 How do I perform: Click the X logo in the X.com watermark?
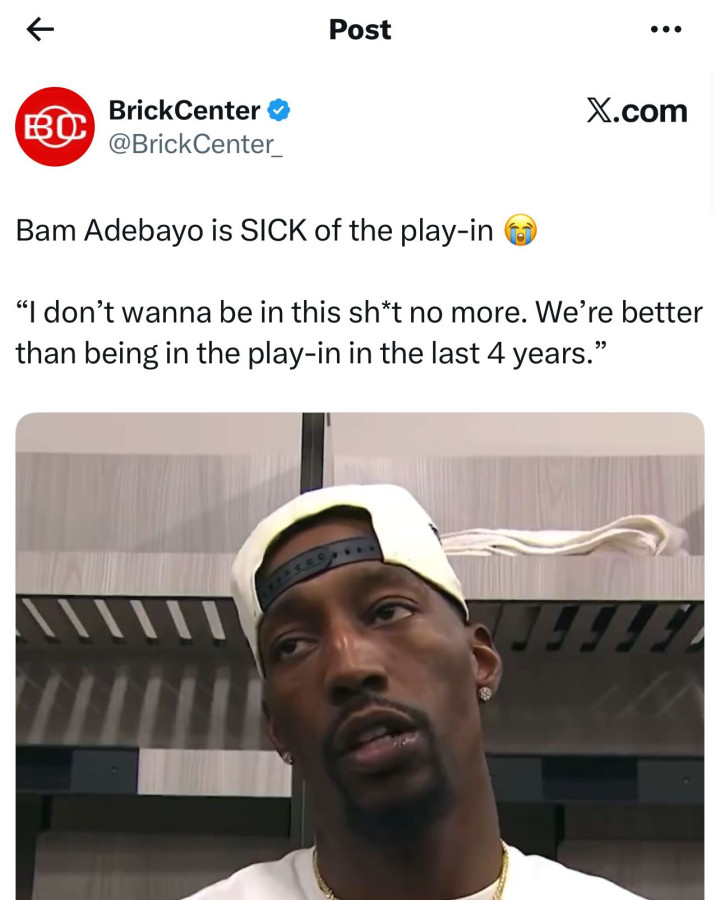pyautogui.click(x=599, y=111)
